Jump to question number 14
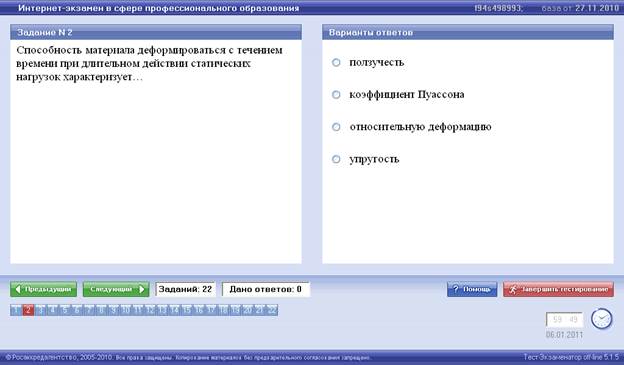This screenshot has width=624, height=365. pyautogui.click(x=174, y=310)
